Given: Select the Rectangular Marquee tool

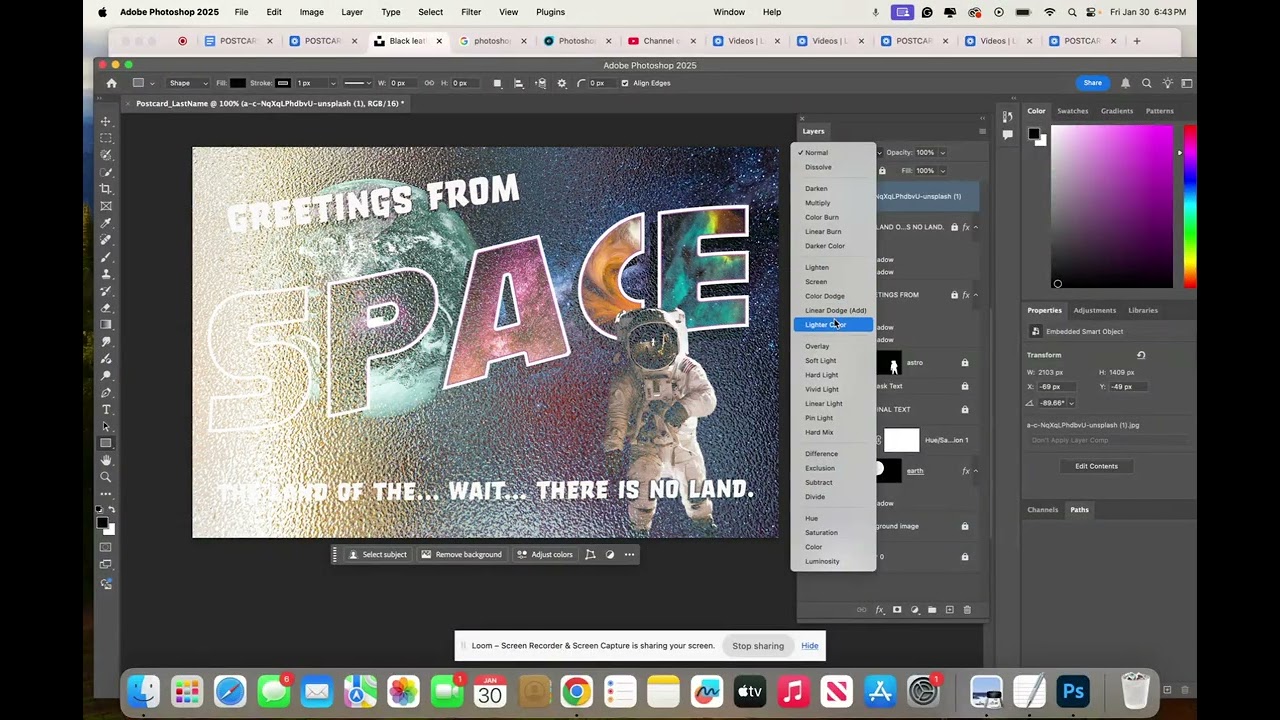Looking at the screenshot, I should pos(106,138).
